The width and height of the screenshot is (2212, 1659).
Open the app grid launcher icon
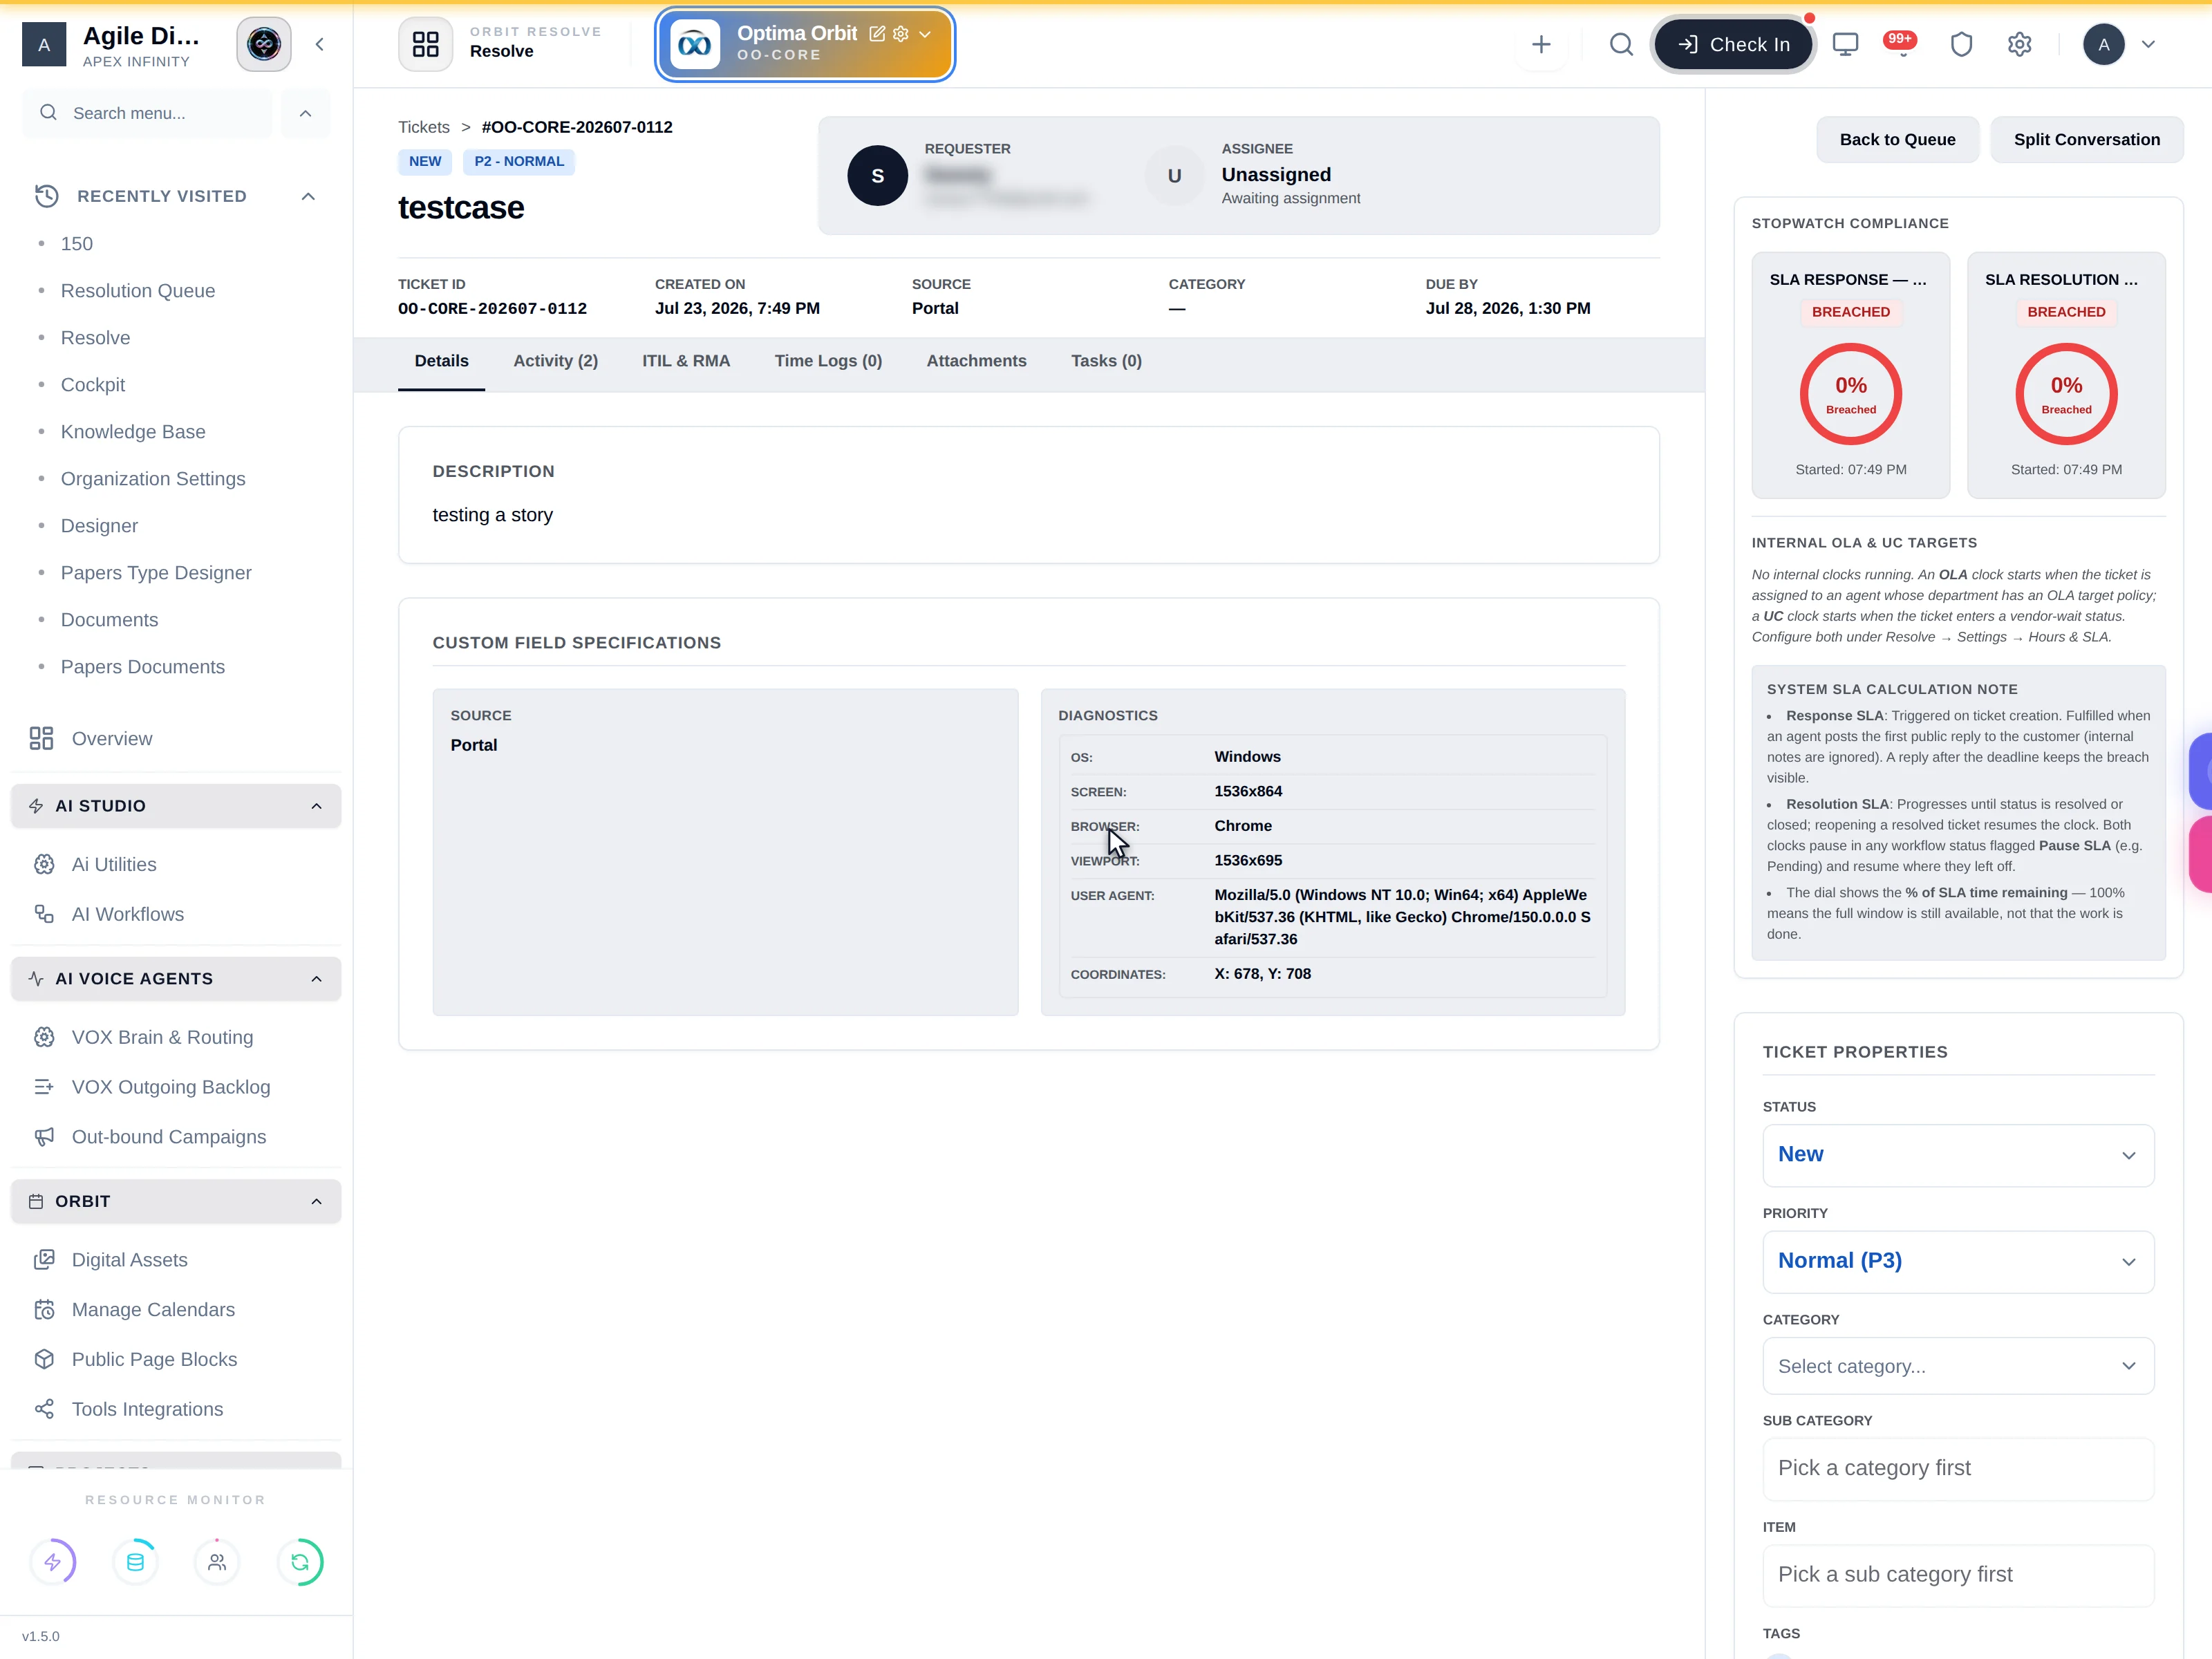[x=425, y=44]
